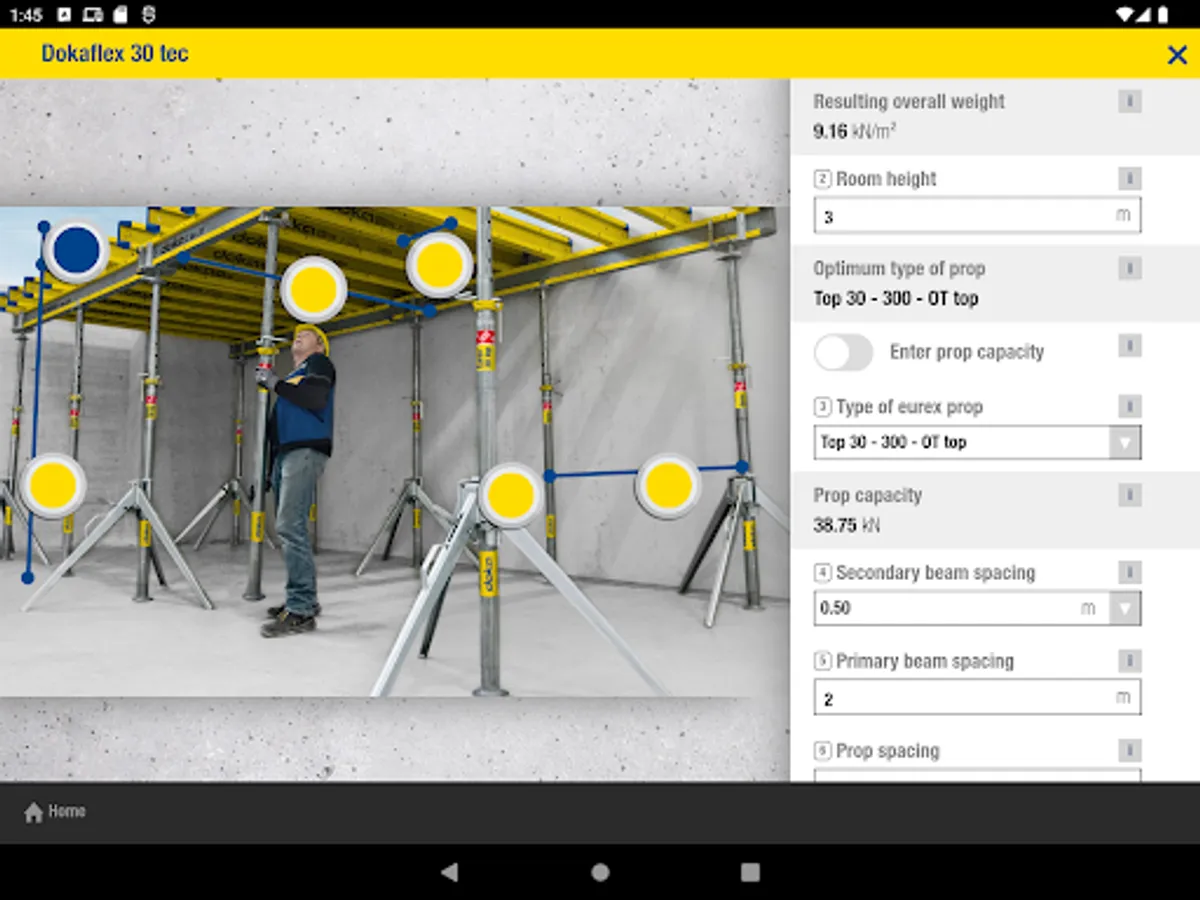Screen dimensions: 1200x900
Task: Tap Android home circle button
Action: 600,872
